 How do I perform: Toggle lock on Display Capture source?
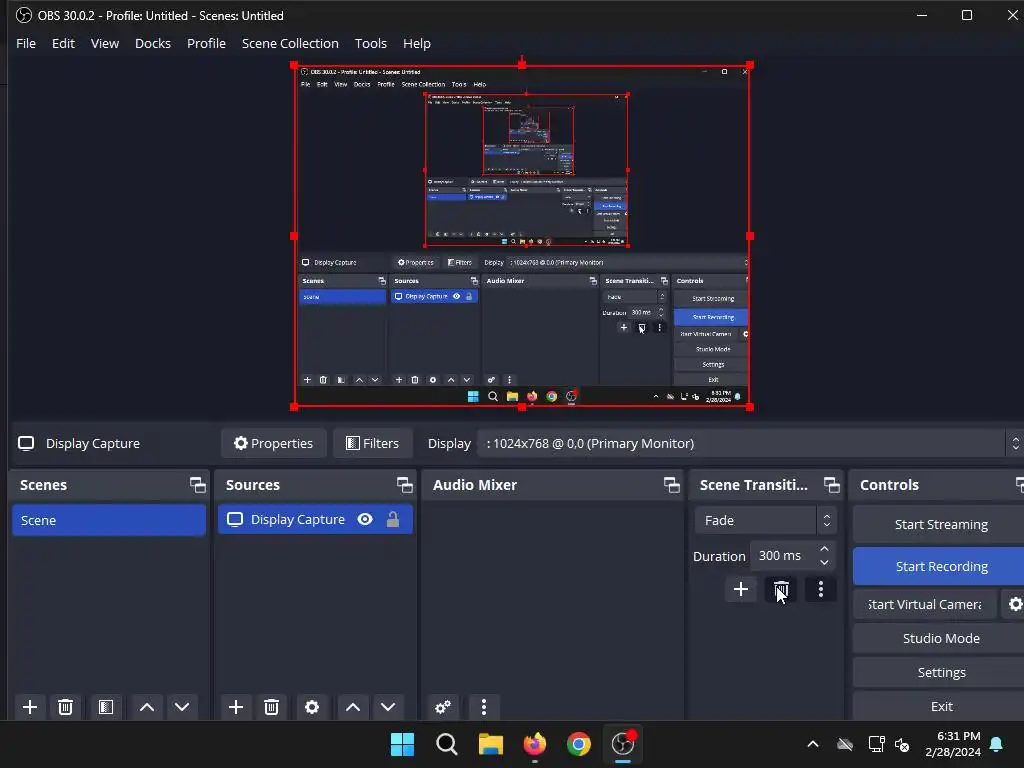(x=392, y=519)
